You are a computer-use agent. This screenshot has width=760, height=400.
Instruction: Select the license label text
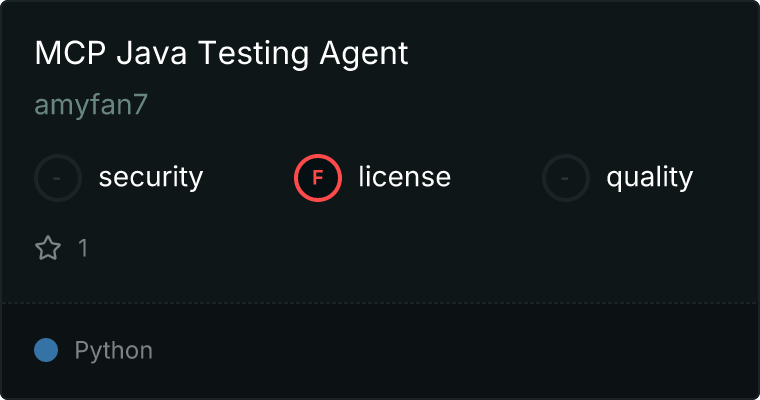point(404,178)
